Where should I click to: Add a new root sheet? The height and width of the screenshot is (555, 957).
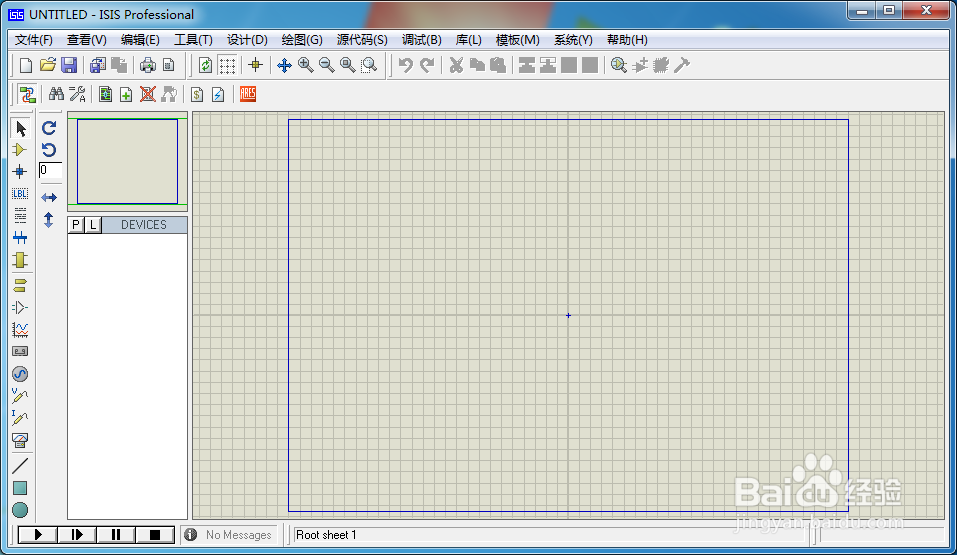click(126, 94)
